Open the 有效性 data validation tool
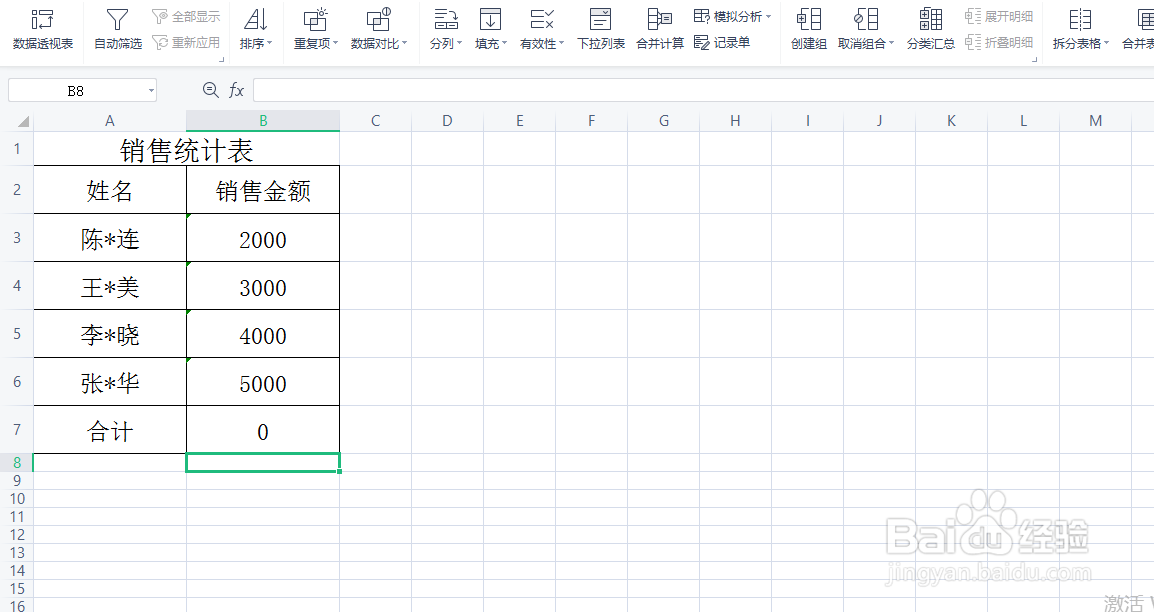The image size is (1154, 612). (542, 29)
